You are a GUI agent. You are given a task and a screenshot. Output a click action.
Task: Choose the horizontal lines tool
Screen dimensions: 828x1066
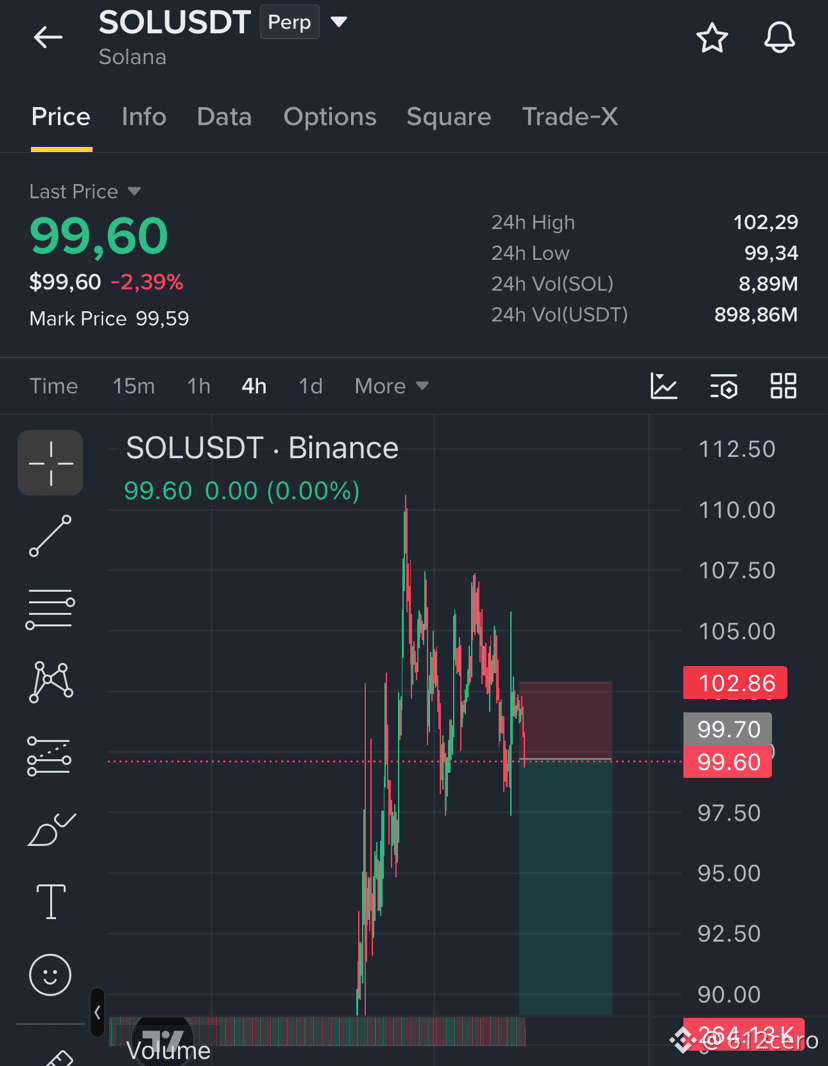pyautogui.click(x=50, y=608)
